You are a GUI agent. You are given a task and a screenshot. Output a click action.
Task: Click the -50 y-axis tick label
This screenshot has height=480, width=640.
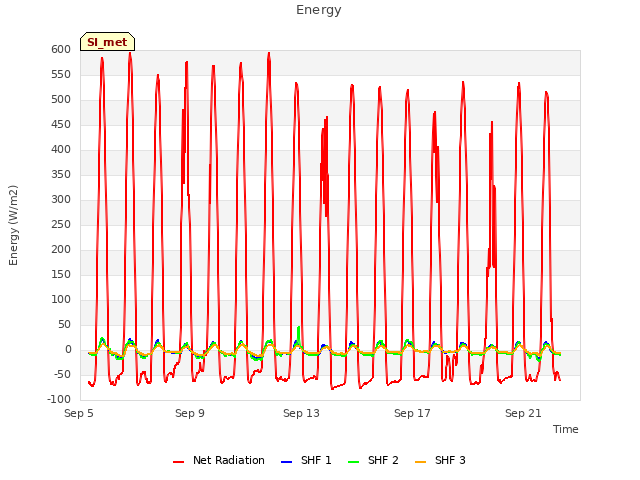point(62,375)
